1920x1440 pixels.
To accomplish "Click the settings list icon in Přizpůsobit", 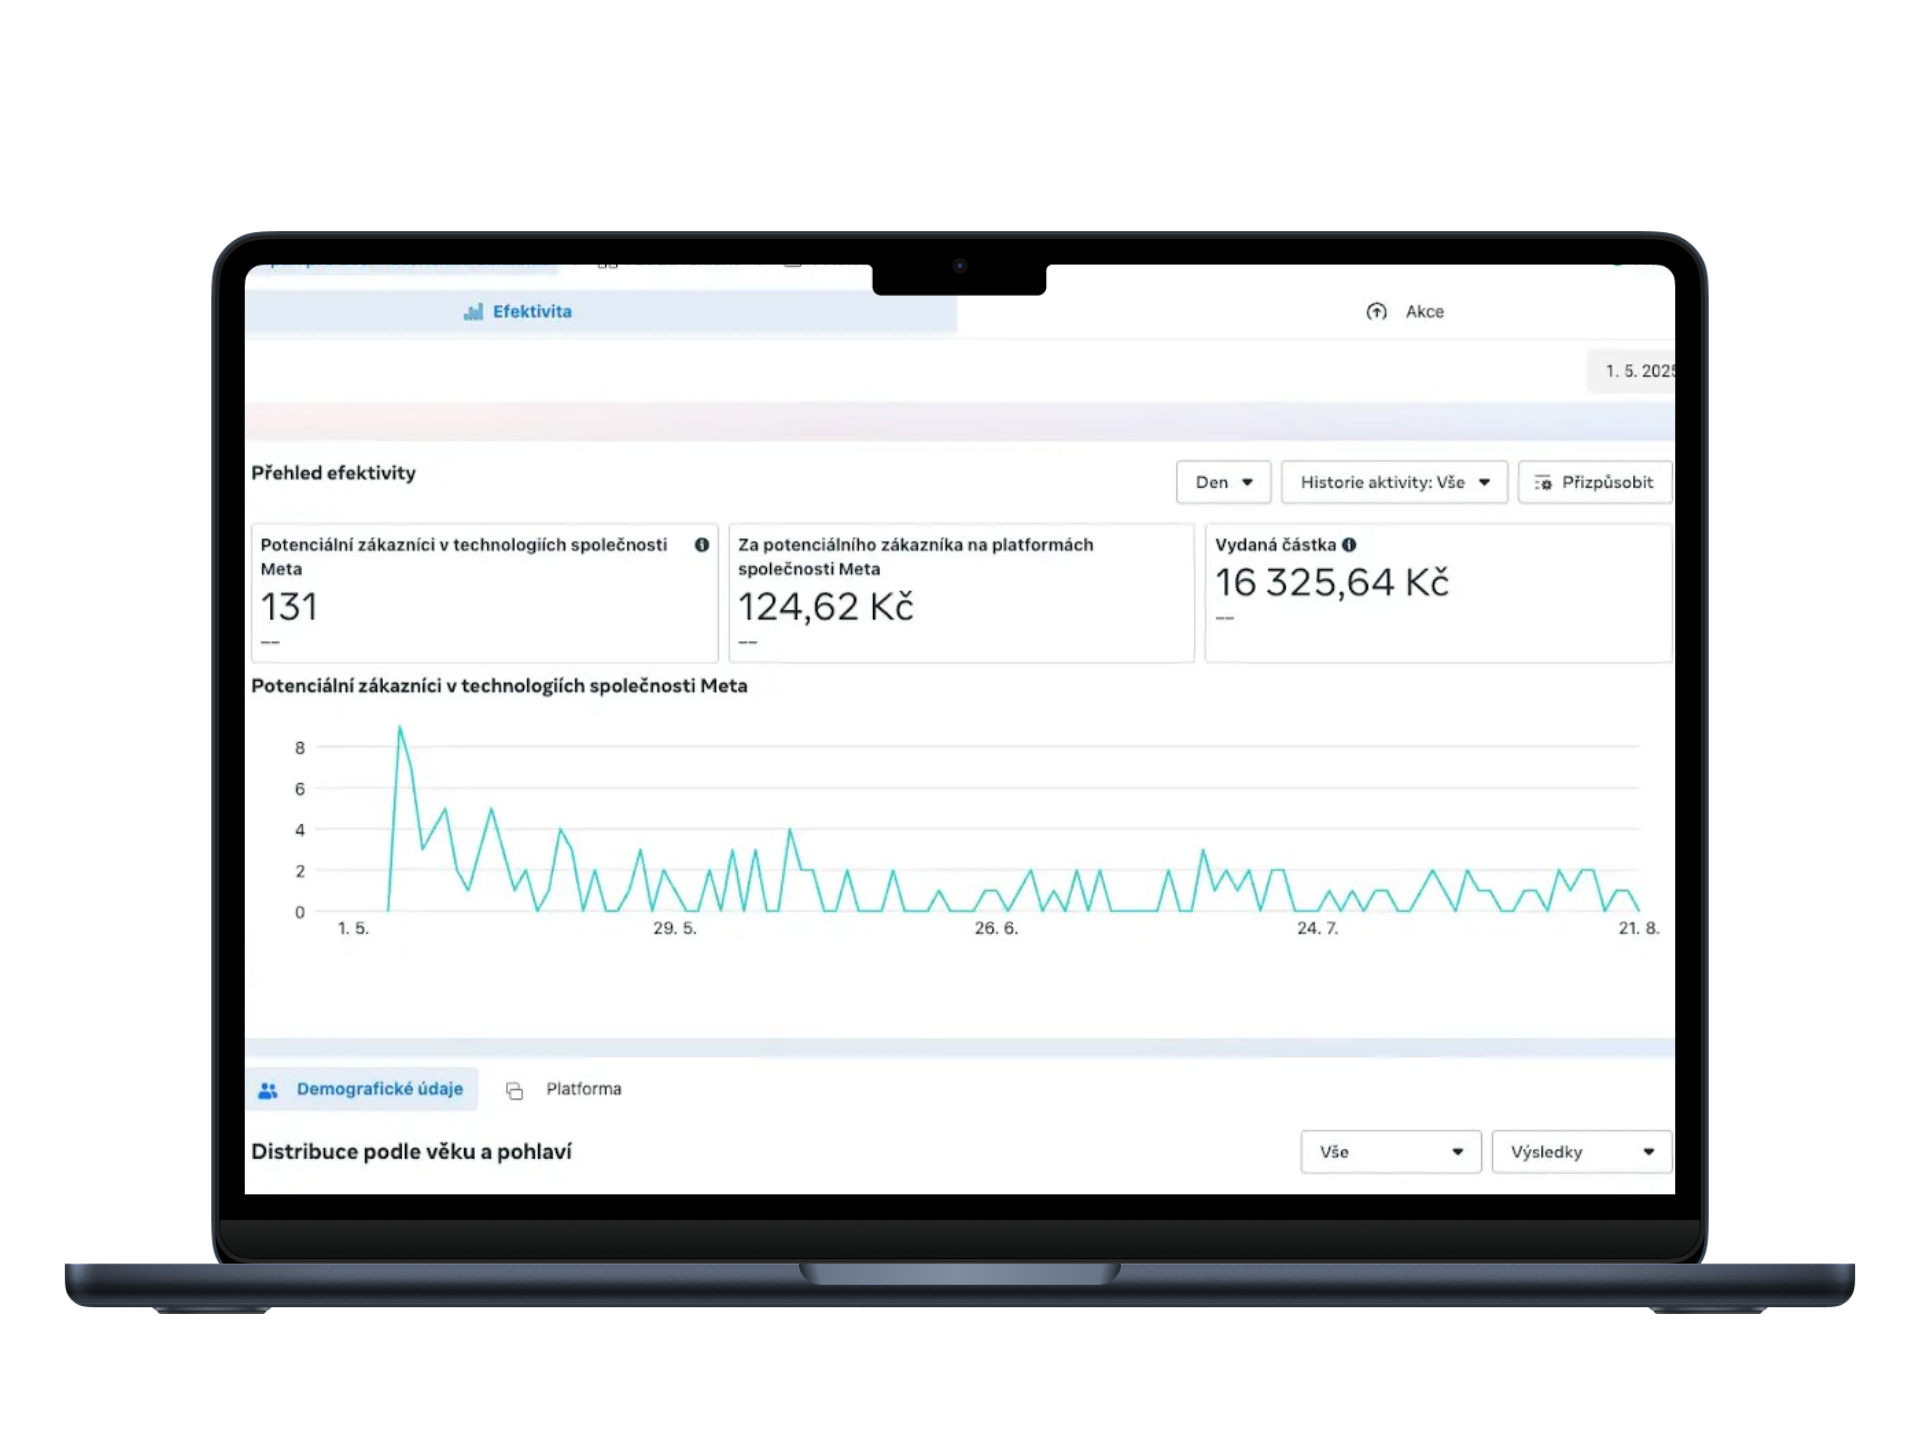I will tap(1543, 483).
